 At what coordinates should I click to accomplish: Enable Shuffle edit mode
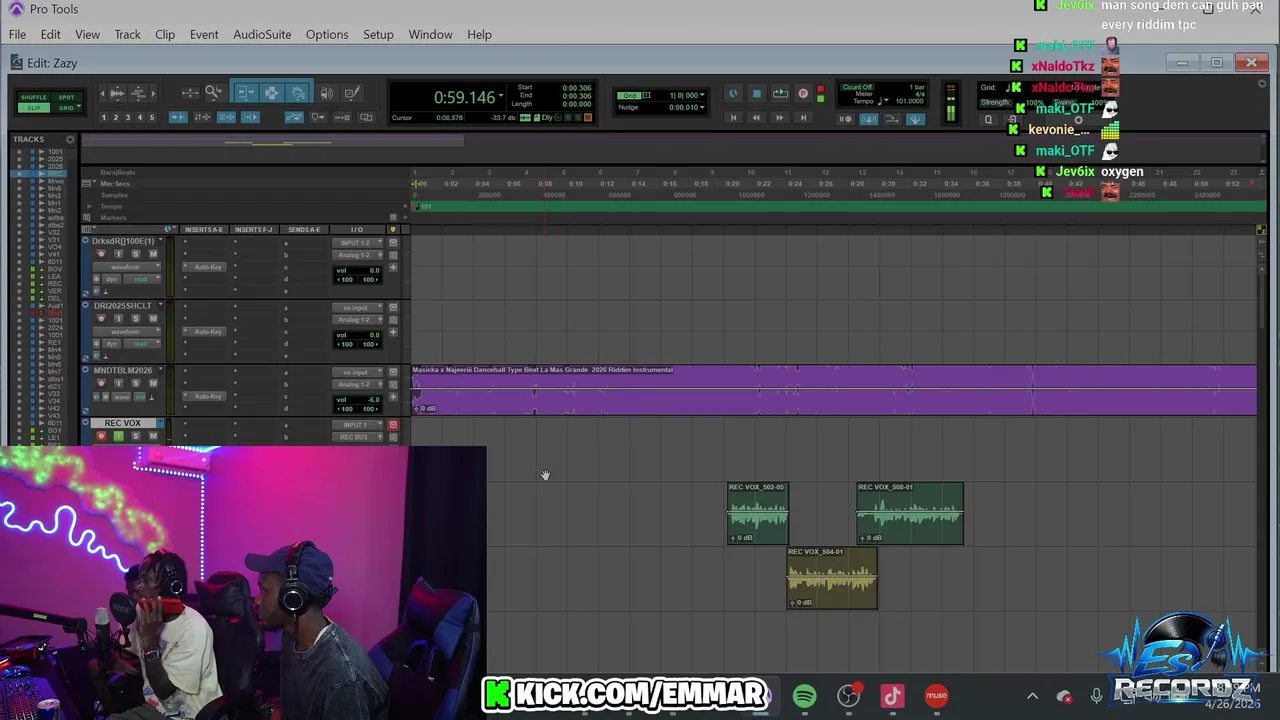(34, 97)
